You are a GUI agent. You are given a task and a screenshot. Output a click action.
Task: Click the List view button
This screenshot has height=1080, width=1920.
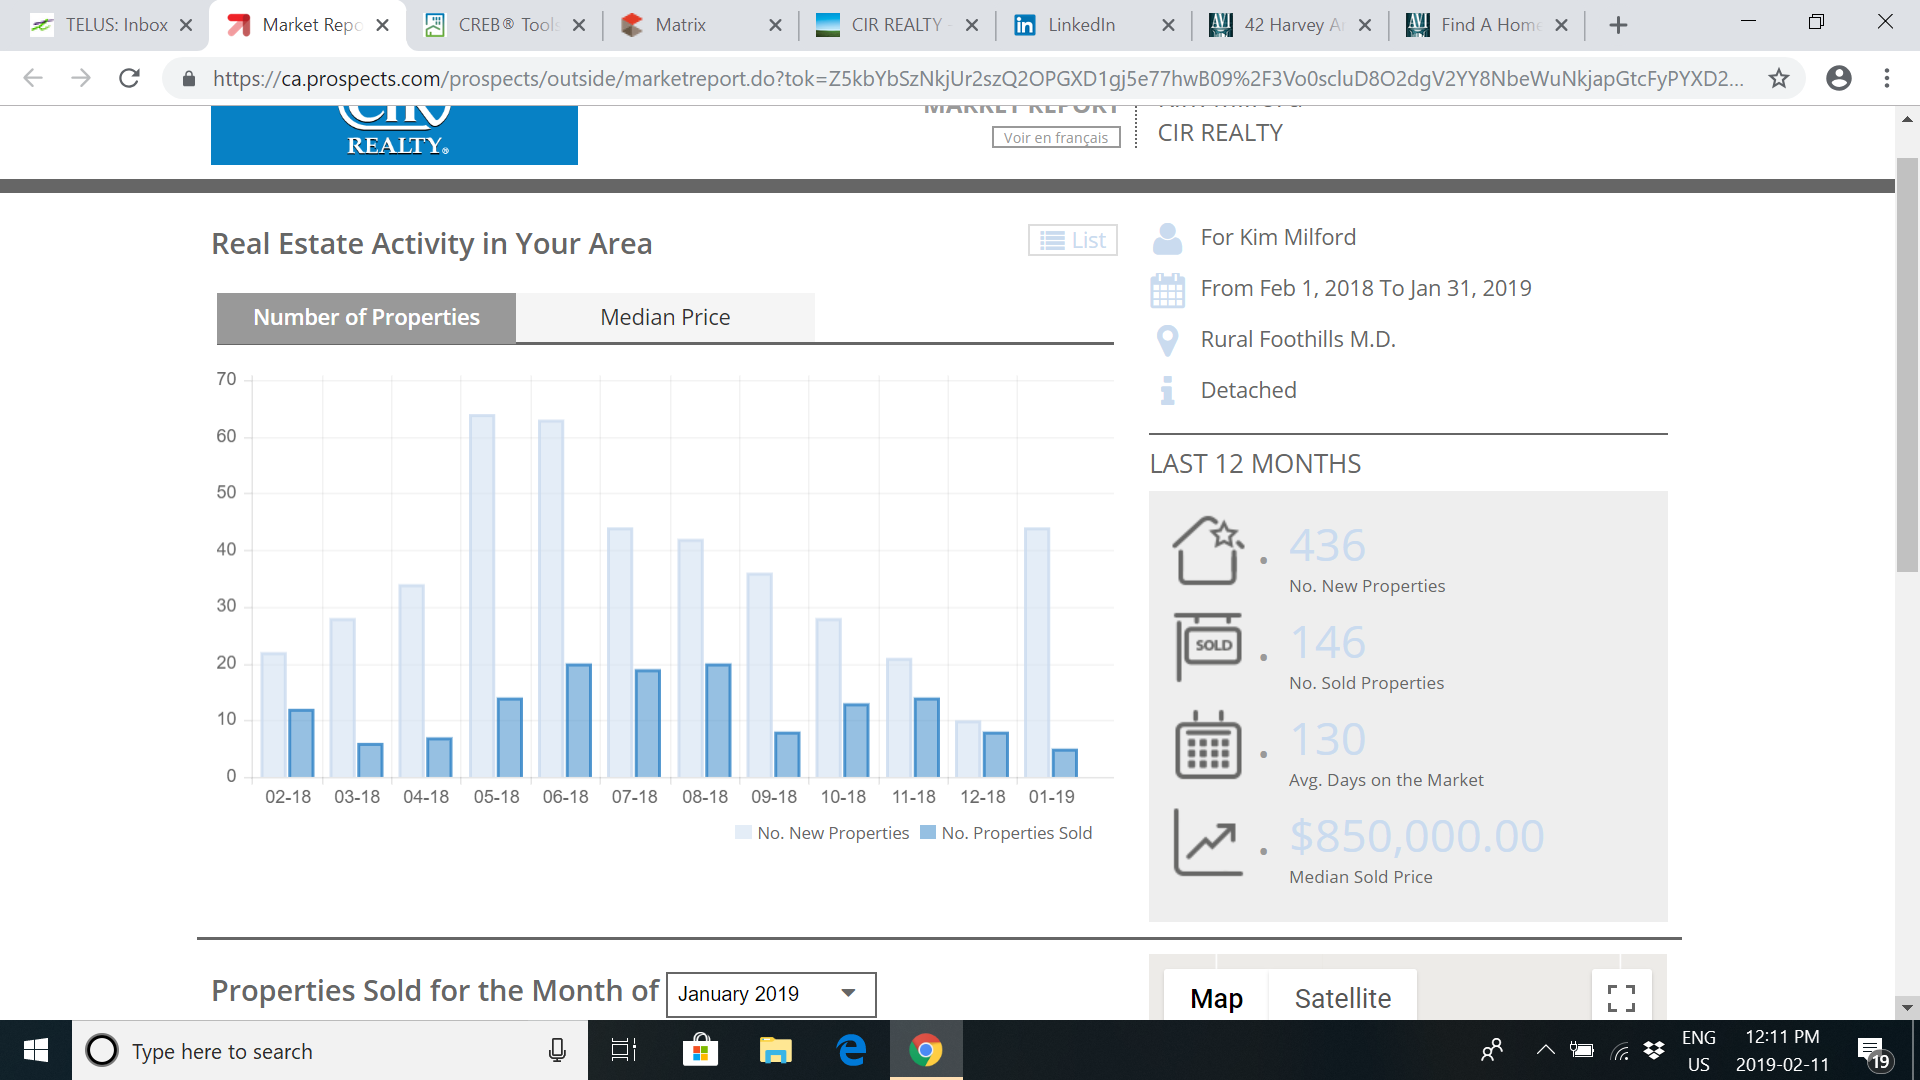(1073, 240)
